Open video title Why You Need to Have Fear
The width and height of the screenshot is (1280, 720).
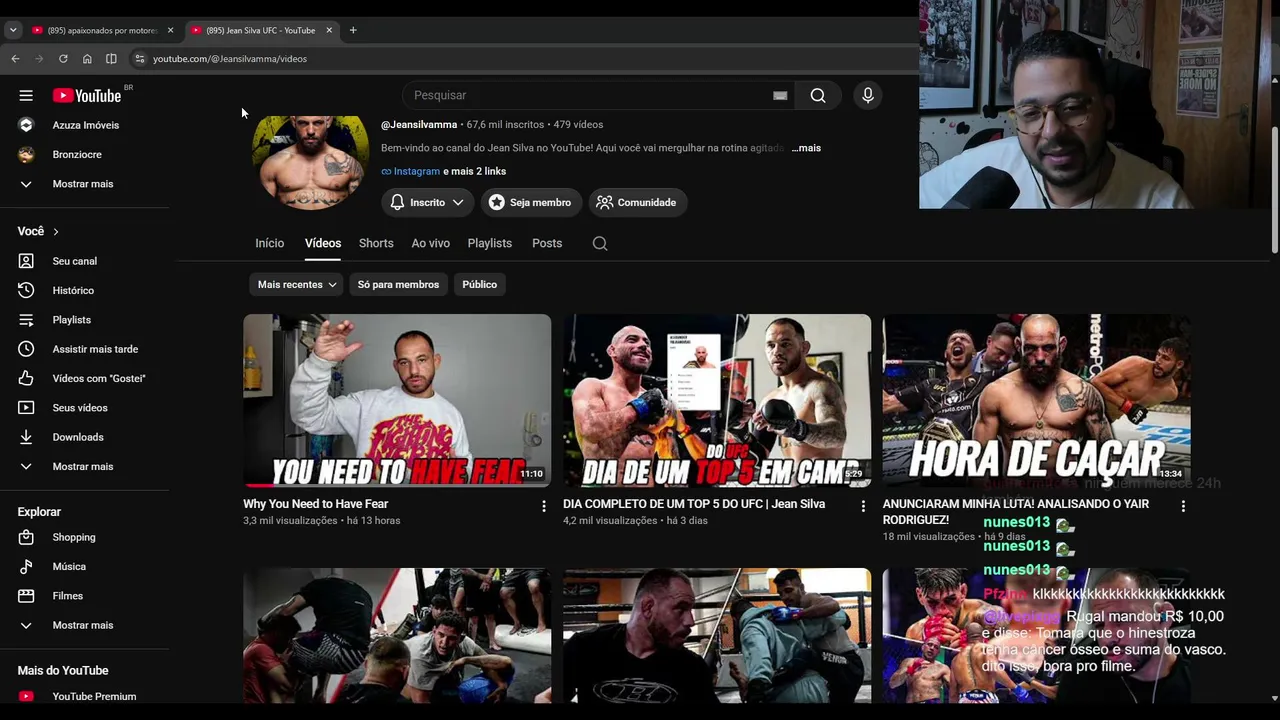pos(316,504)
